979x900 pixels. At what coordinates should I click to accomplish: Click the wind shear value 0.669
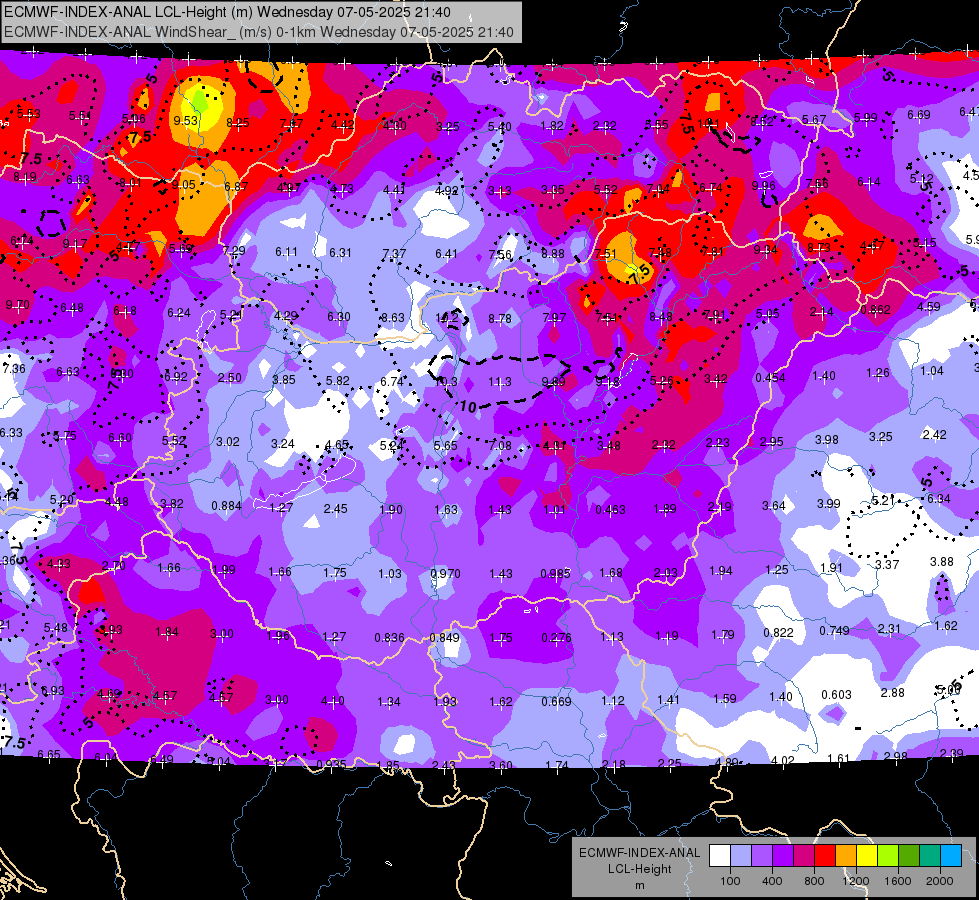556,701
